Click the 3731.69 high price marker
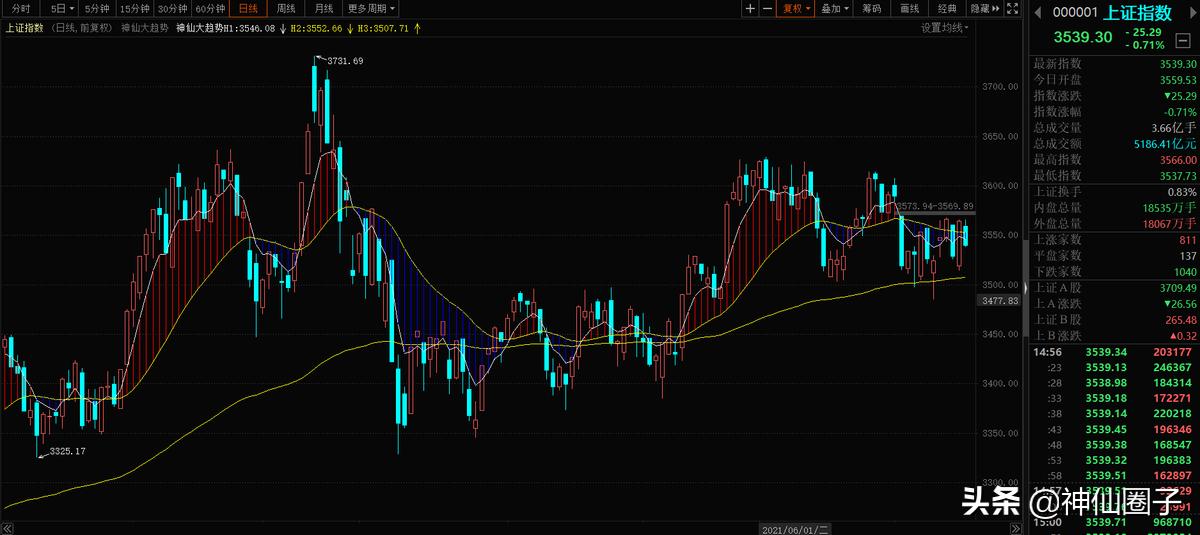The width and height of the screenshot is (1200, 535). pyautogui.click(x=345, y=61)
